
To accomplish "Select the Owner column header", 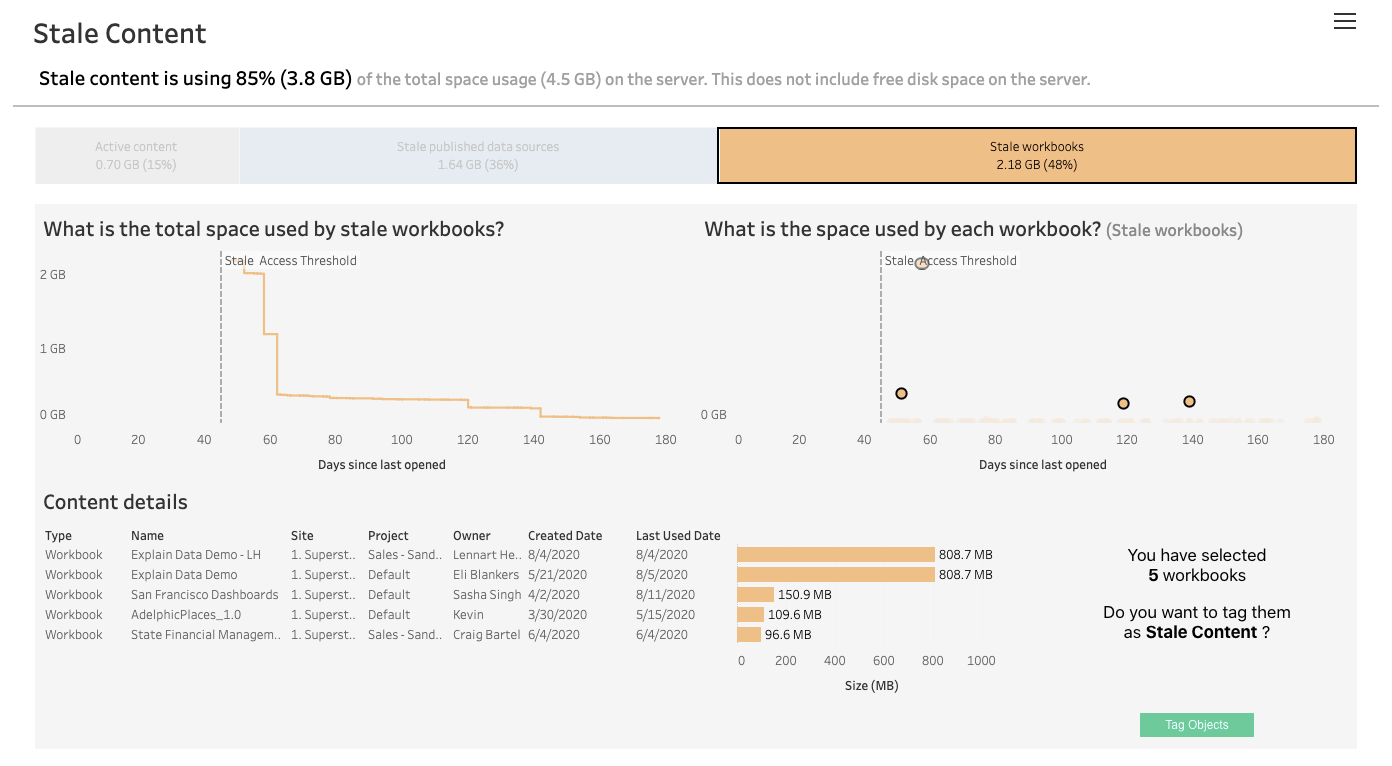I will [x=471, y=536].
